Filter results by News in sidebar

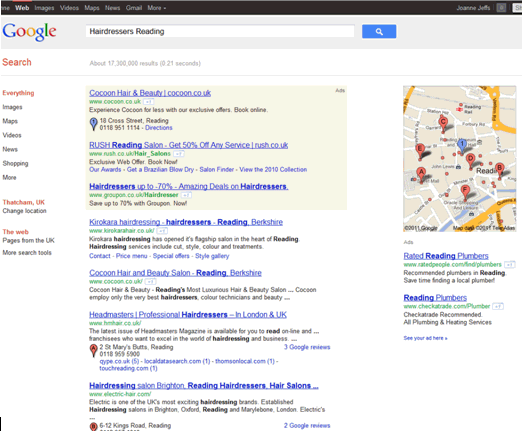10,149
